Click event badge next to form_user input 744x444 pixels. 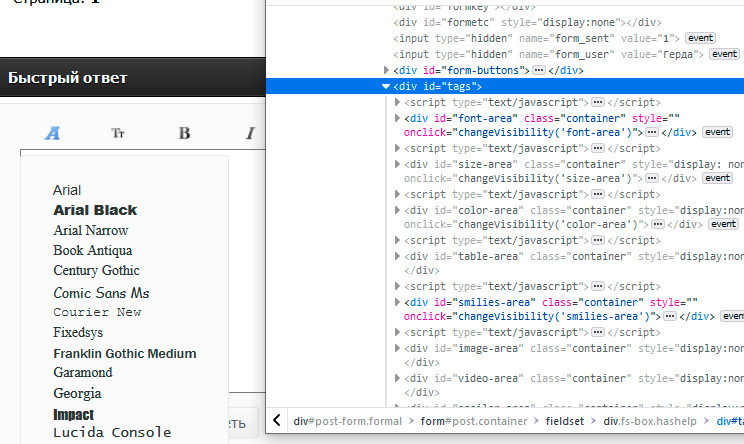point(728,54)
